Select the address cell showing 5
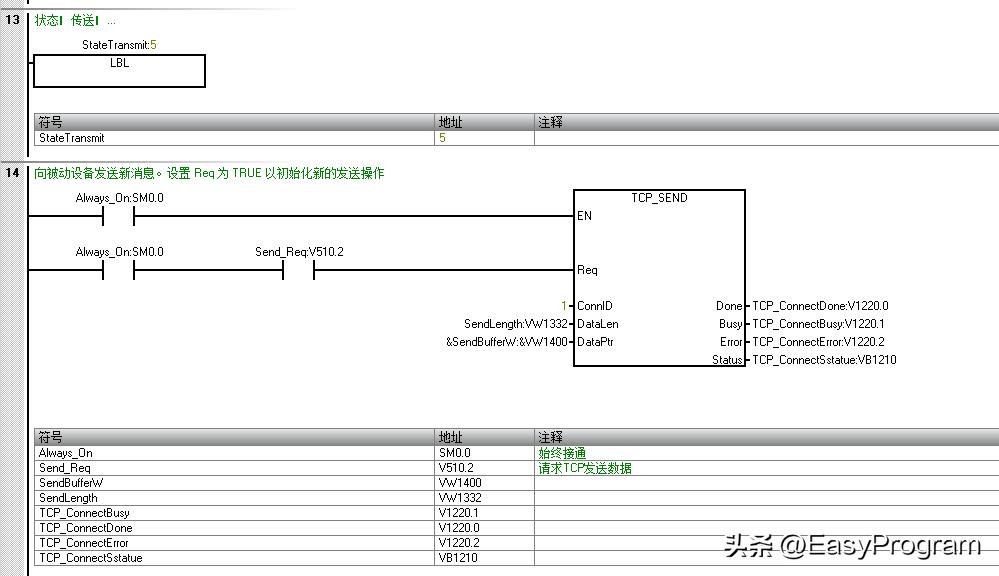 pyautogui.click(x=484, y=138)
